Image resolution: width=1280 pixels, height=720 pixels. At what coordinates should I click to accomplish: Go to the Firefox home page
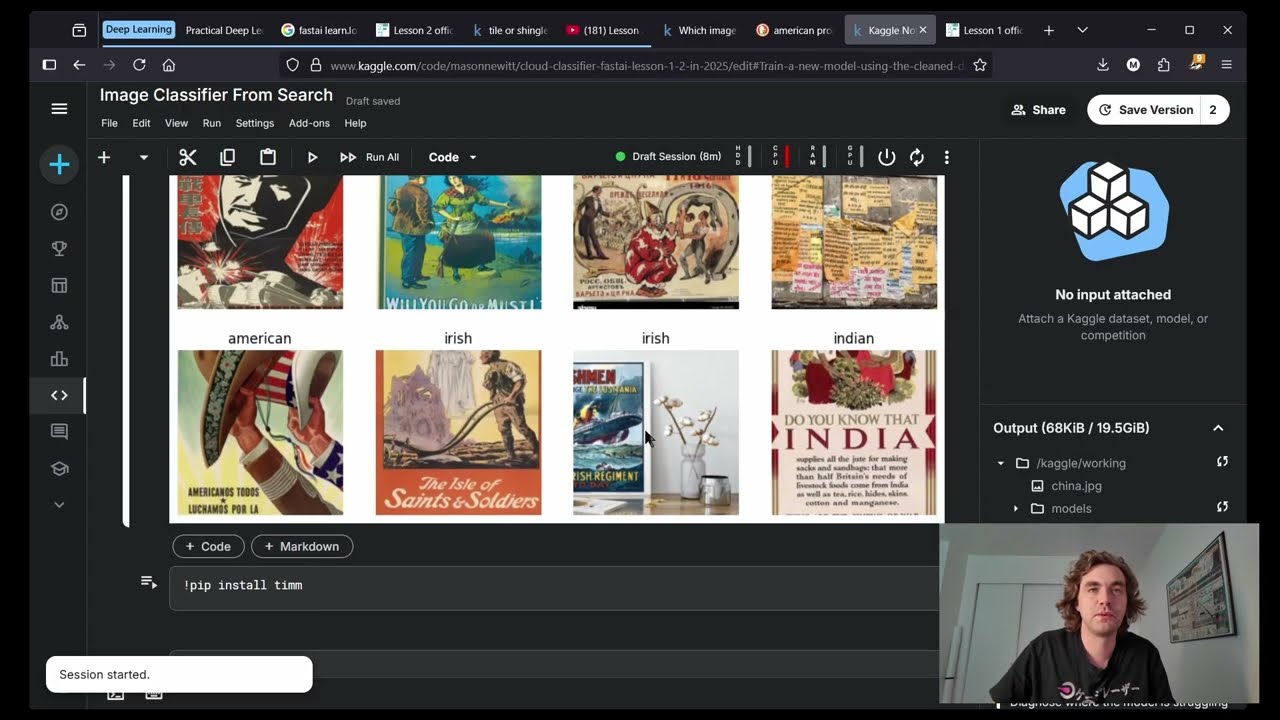pos(169,65)
